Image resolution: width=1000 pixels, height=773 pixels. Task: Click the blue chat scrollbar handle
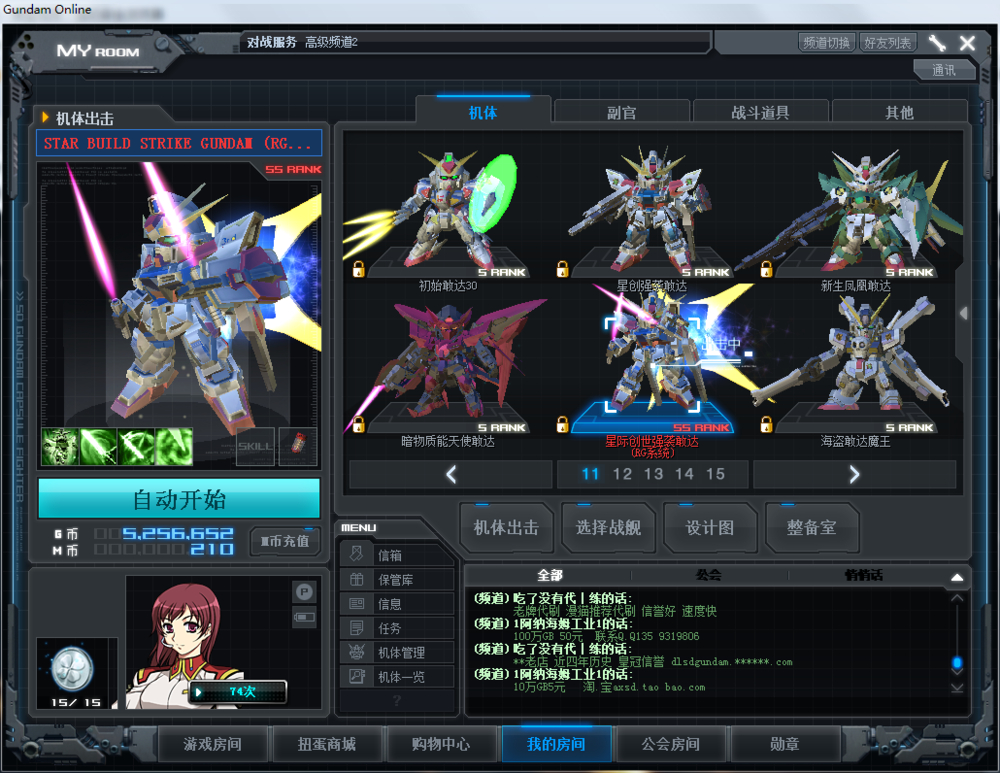pos(957,663)
